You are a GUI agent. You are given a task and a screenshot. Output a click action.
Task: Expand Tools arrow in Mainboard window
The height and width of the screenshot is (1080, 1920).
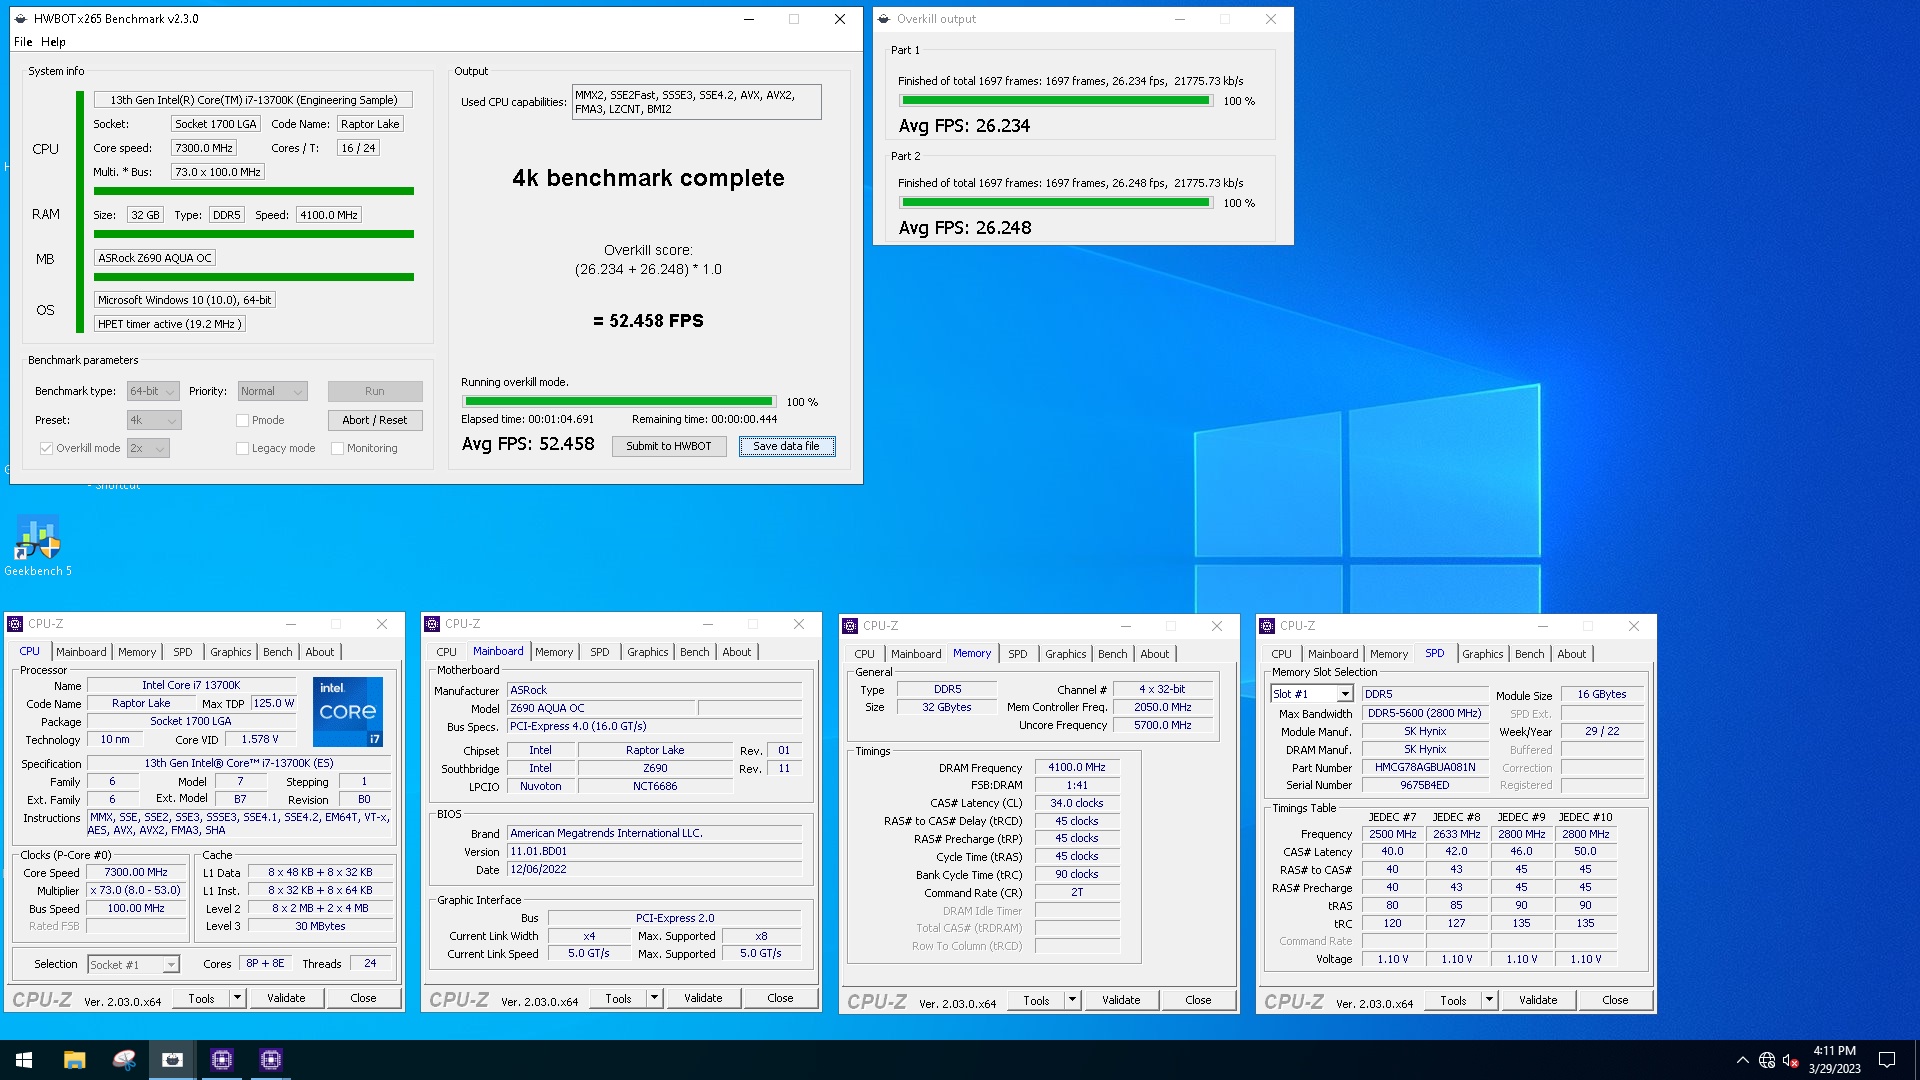click(654, 998)
